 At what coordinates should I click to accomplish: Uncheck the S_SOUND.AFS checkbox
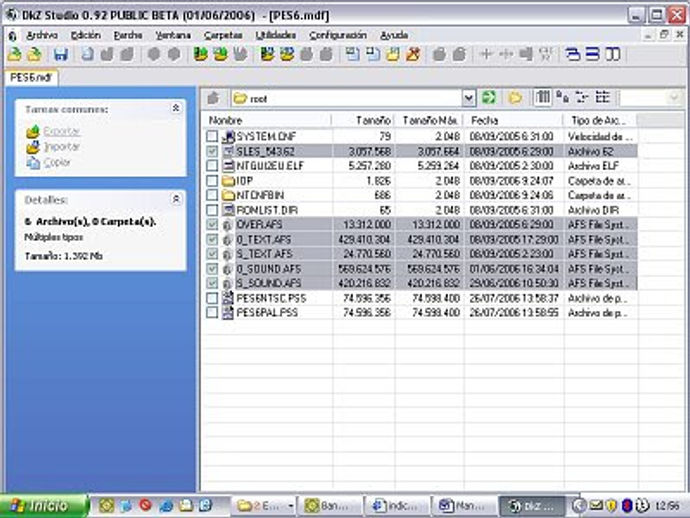click(x=212, y=283)
